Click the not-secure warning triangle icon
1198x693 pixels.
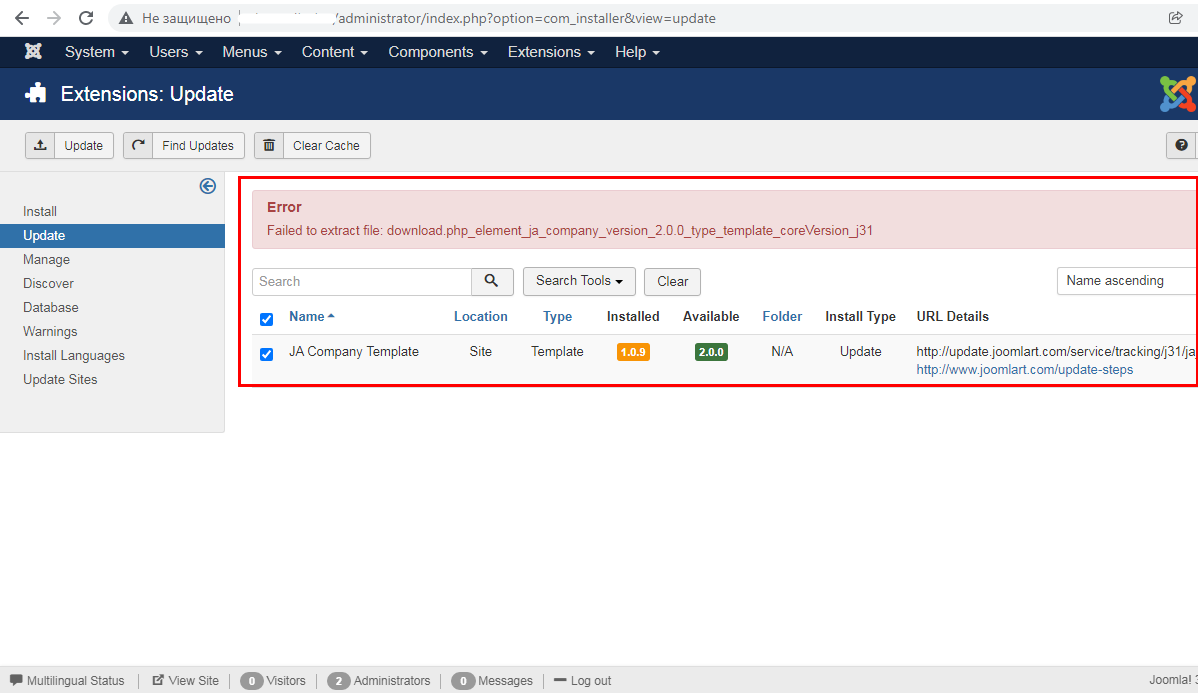(x=126, y=18)
